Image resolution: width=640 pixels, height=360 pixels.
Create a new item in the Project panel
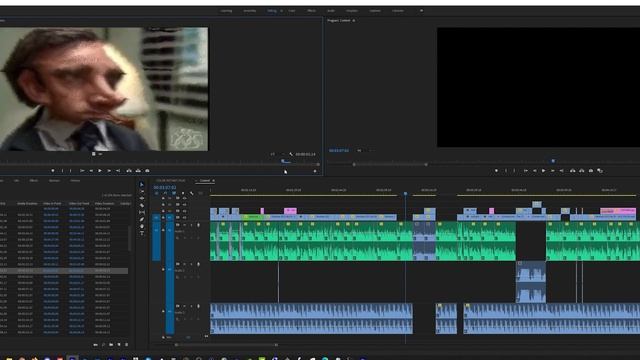[x=119, y=344]
